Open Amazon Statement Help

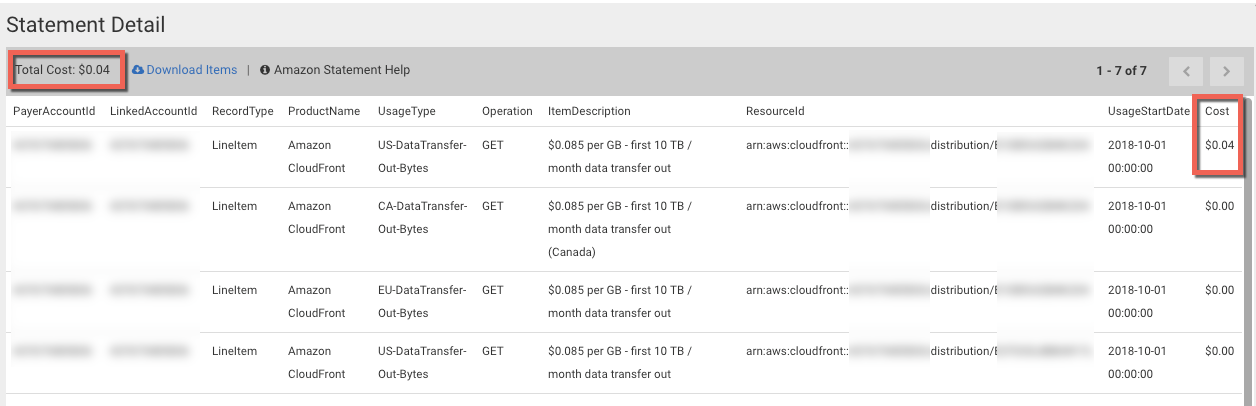(x=342, y=70)
